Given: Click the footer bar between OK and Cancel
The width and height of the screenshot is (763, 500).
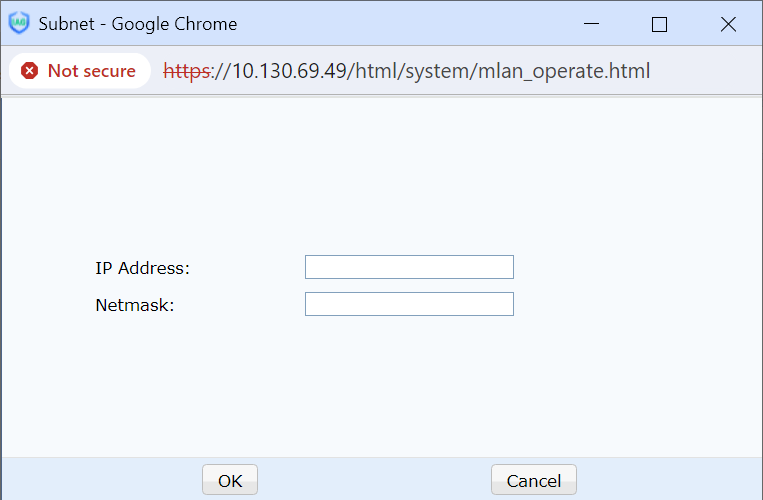Looking at the screenshot, I should (375, 480).
